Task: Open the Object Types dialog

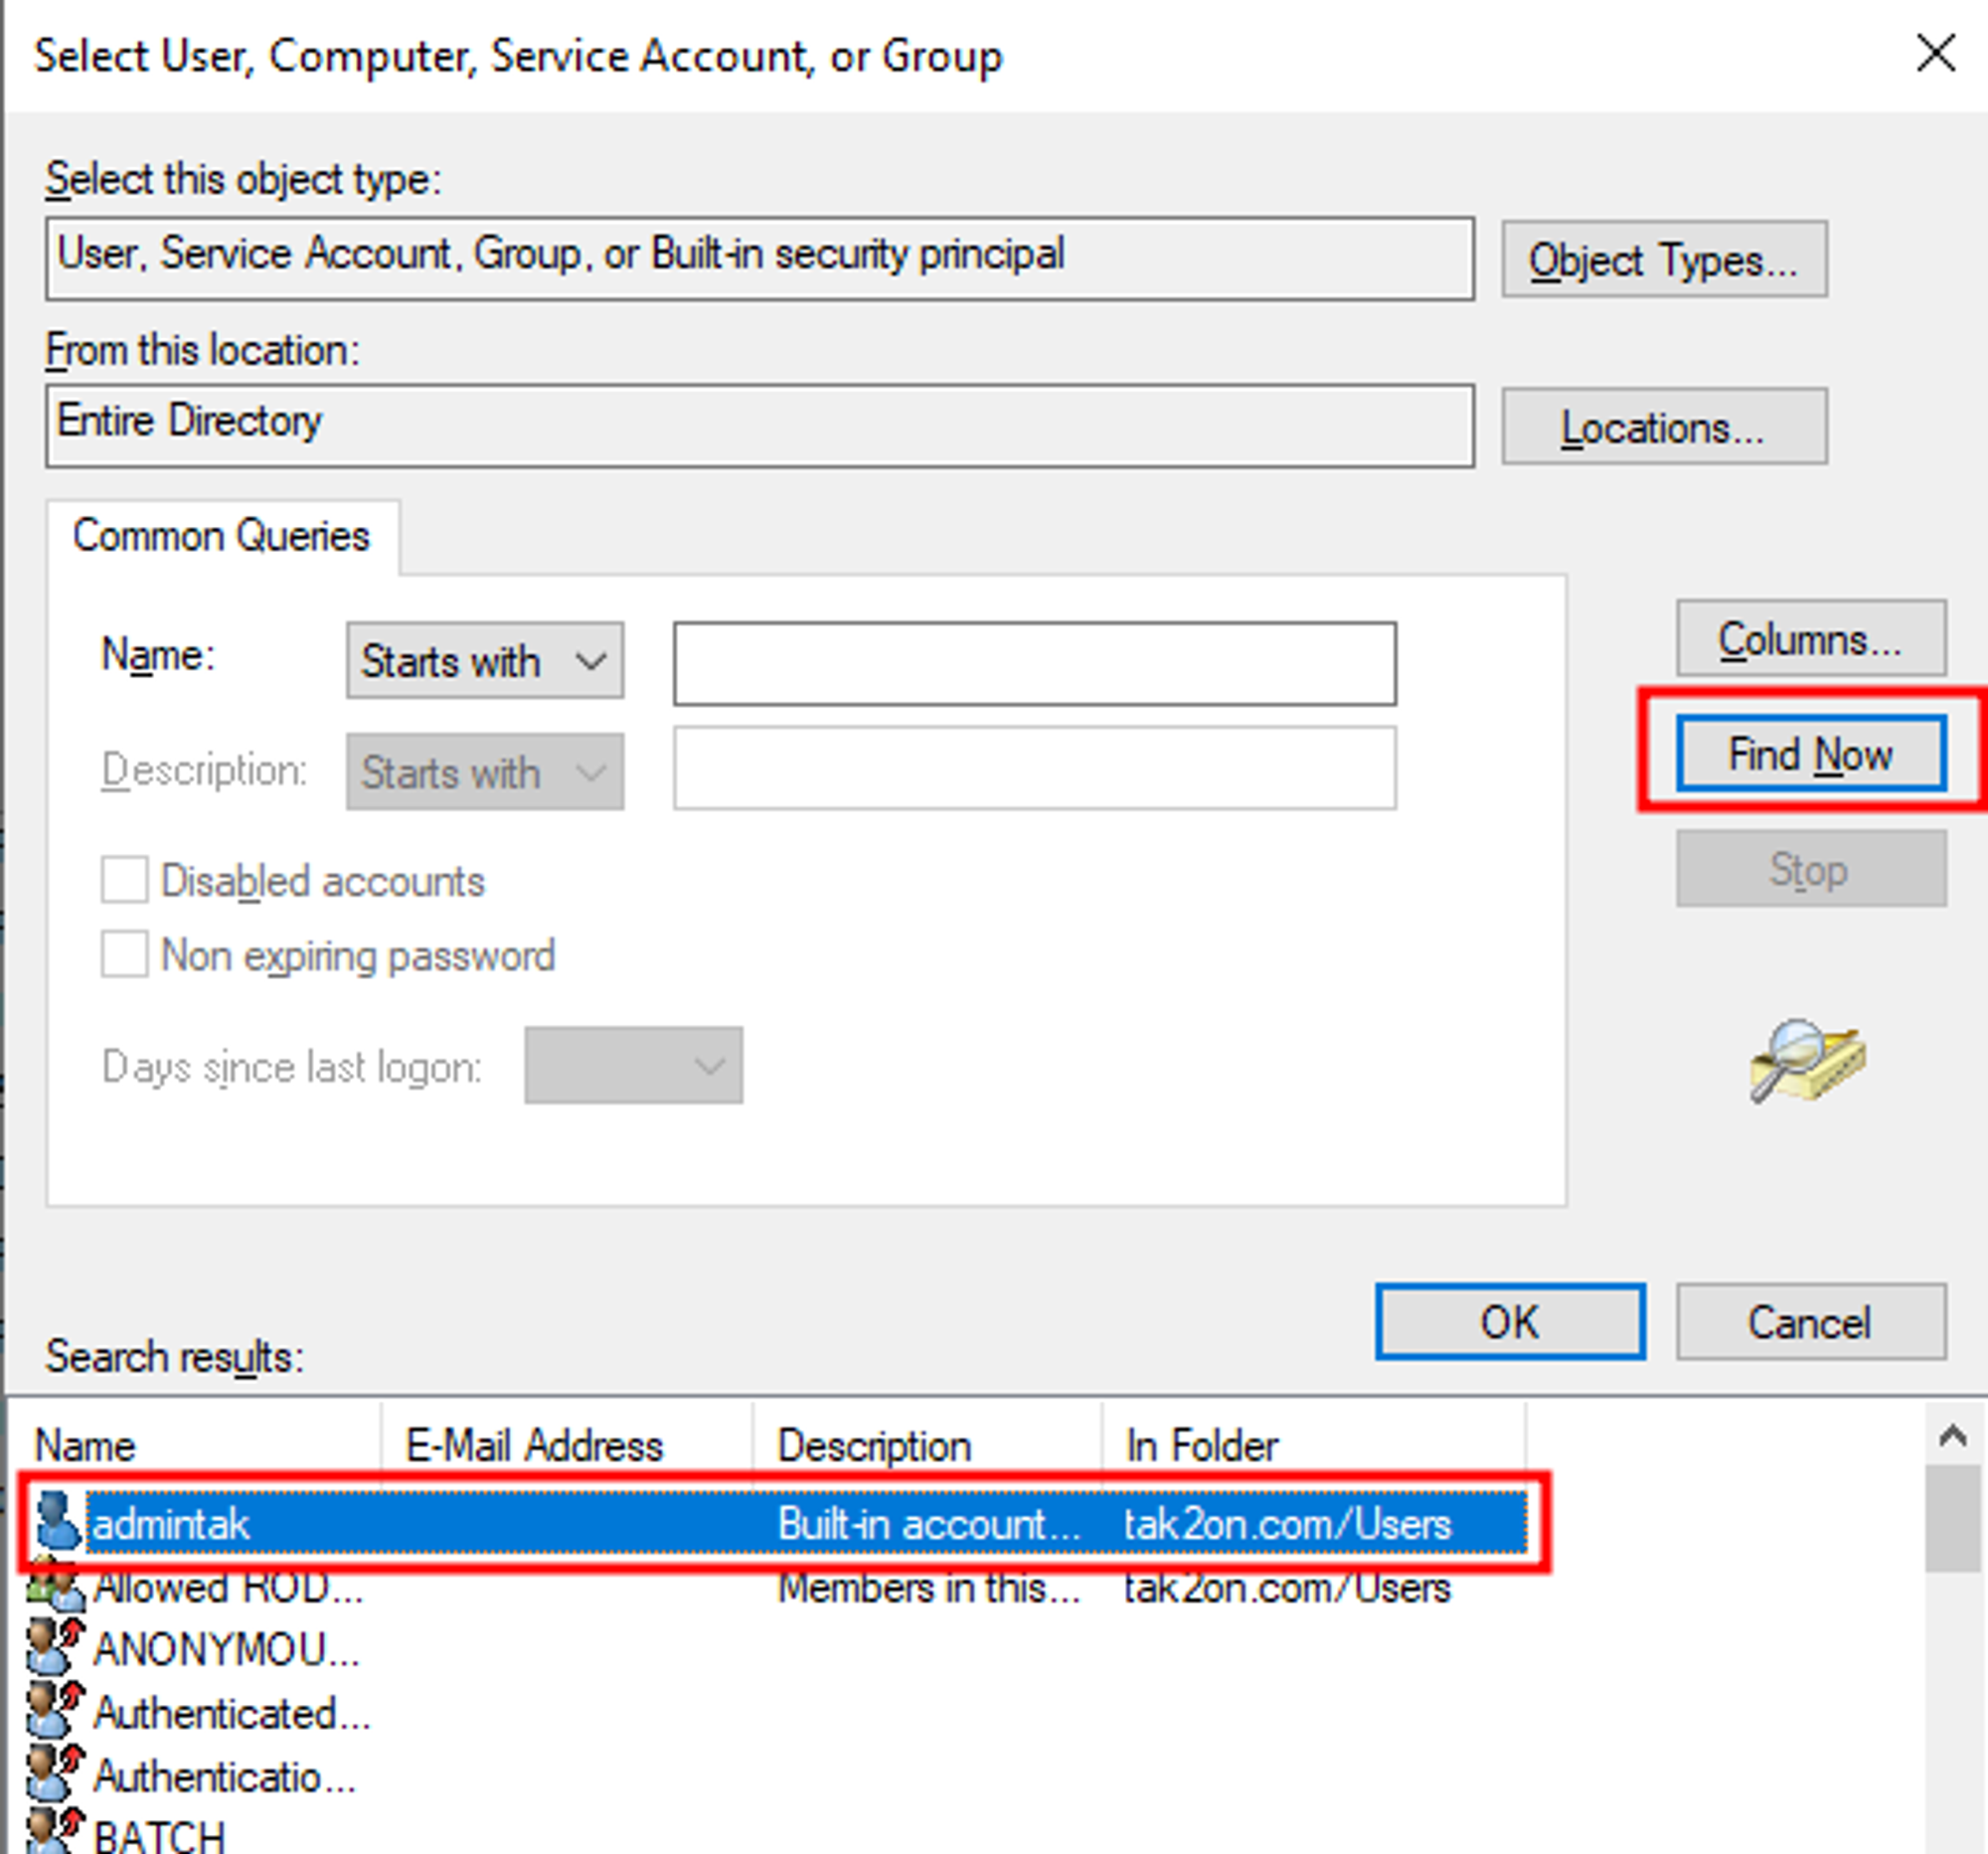Action: 1663,260
